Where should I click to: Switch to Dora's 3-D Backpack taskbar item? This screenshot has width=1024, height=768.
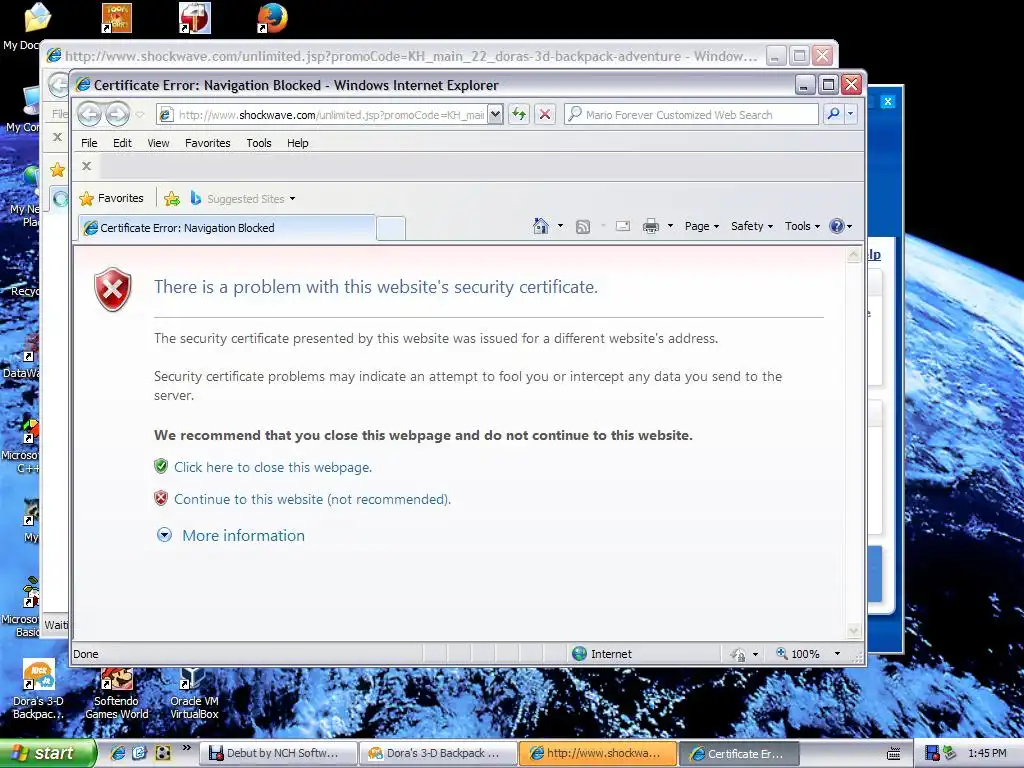pyautogui.click(x=439, y=754)
